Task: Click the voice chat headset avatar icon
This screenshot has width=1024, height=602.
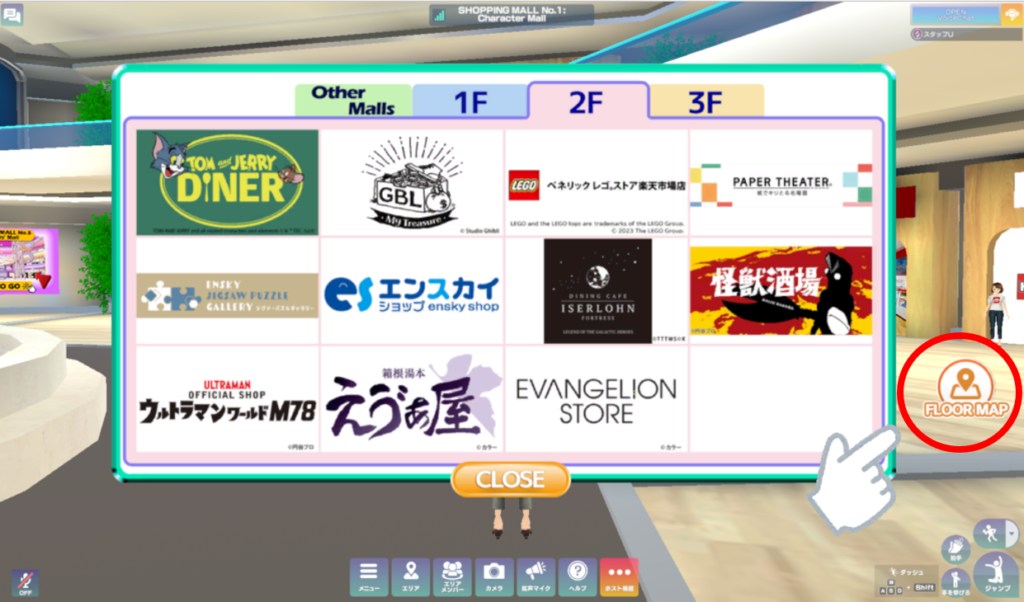Action: (1012, 16)
